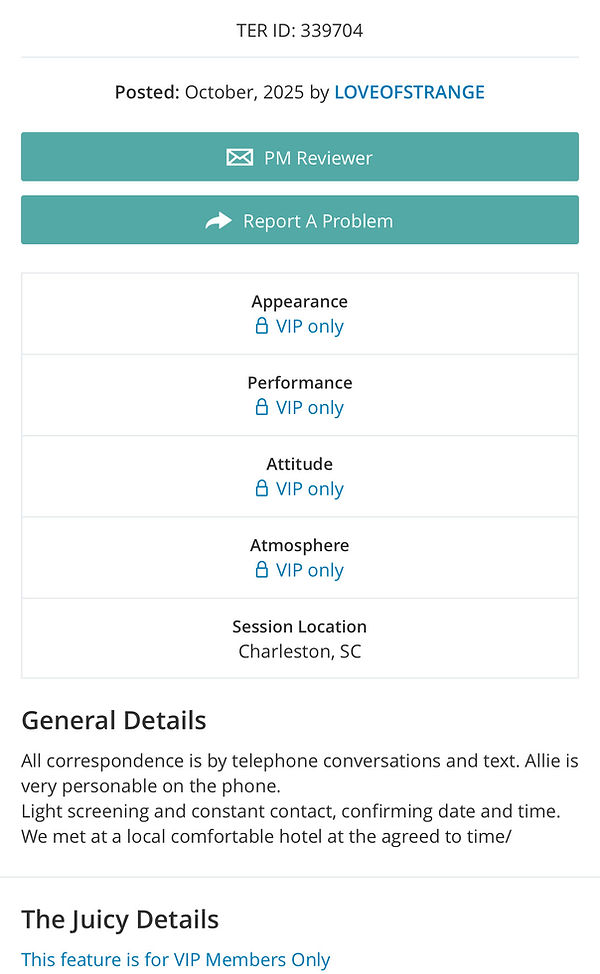Click the share arrow icon on Report A Problem

(218, 220)
